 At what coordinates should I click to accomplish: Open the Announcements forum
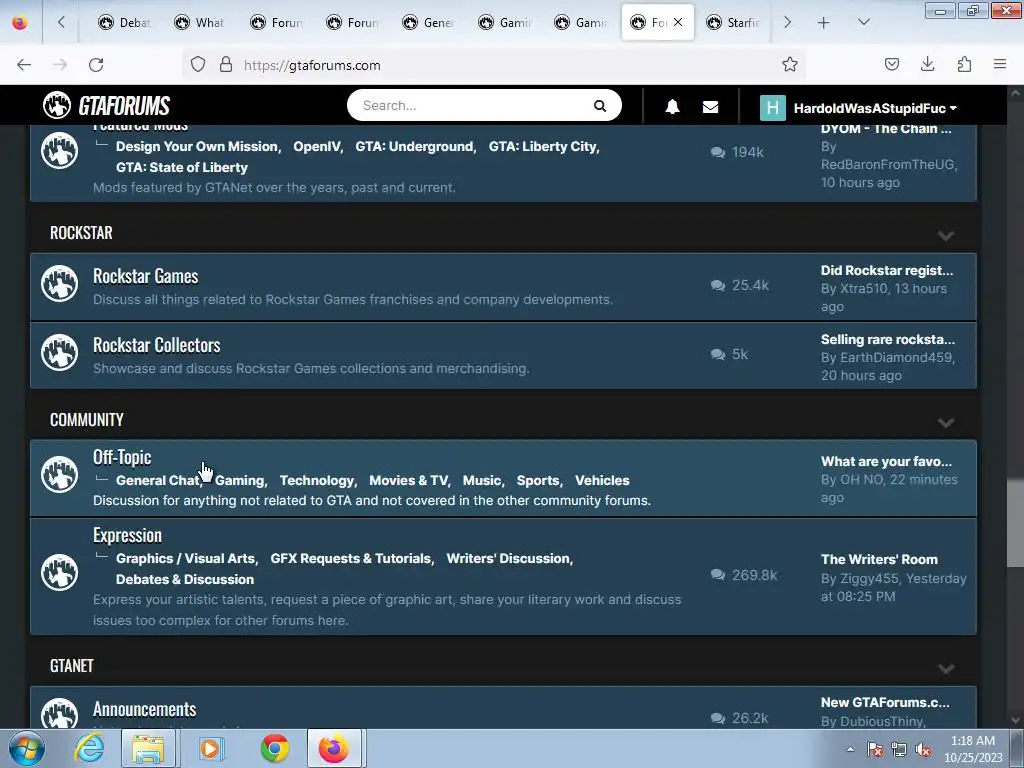pyautogui.click(x=144, y=709)
